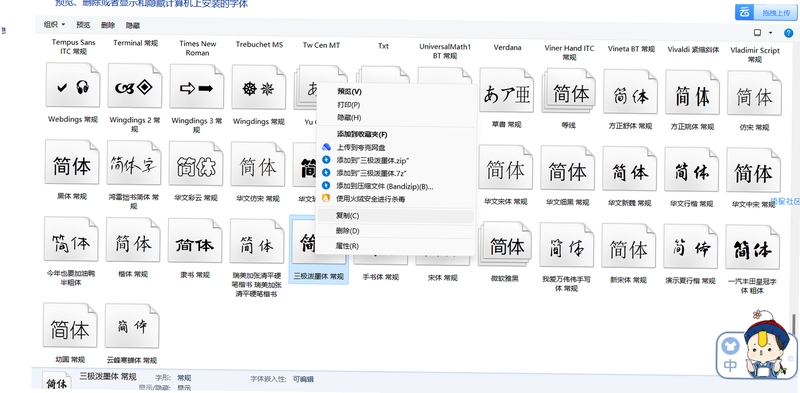Open the view options dropdown arrow
This screenshot has height=393, width=800.
tap(771, 33)
